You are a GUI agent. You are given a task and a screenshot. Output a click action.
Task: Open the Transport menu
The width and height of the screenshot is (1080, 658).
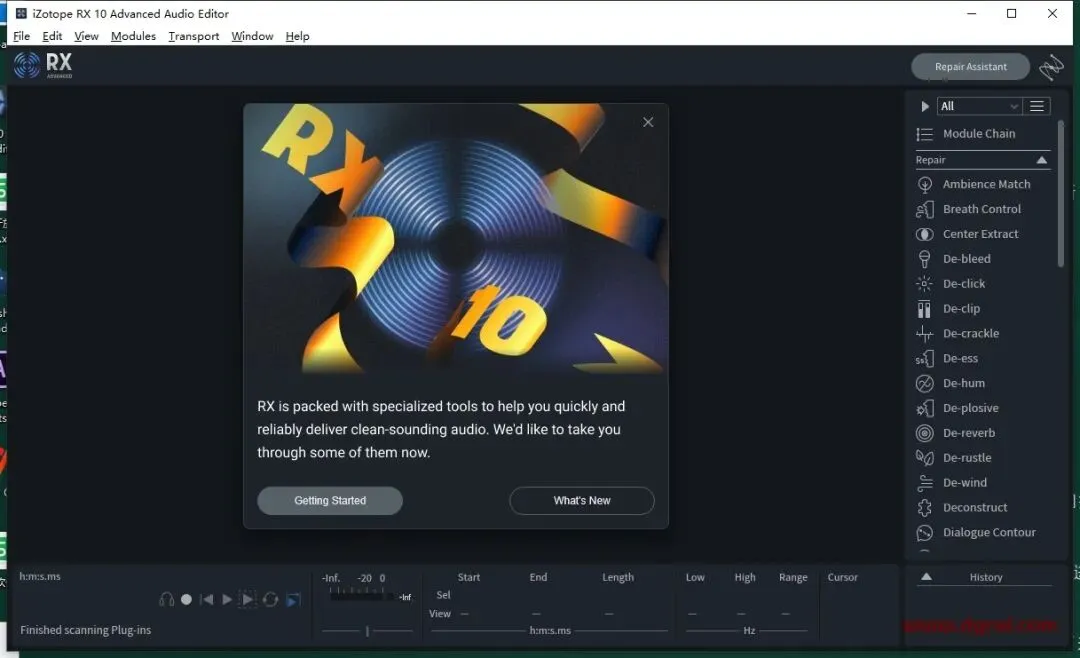194,36
